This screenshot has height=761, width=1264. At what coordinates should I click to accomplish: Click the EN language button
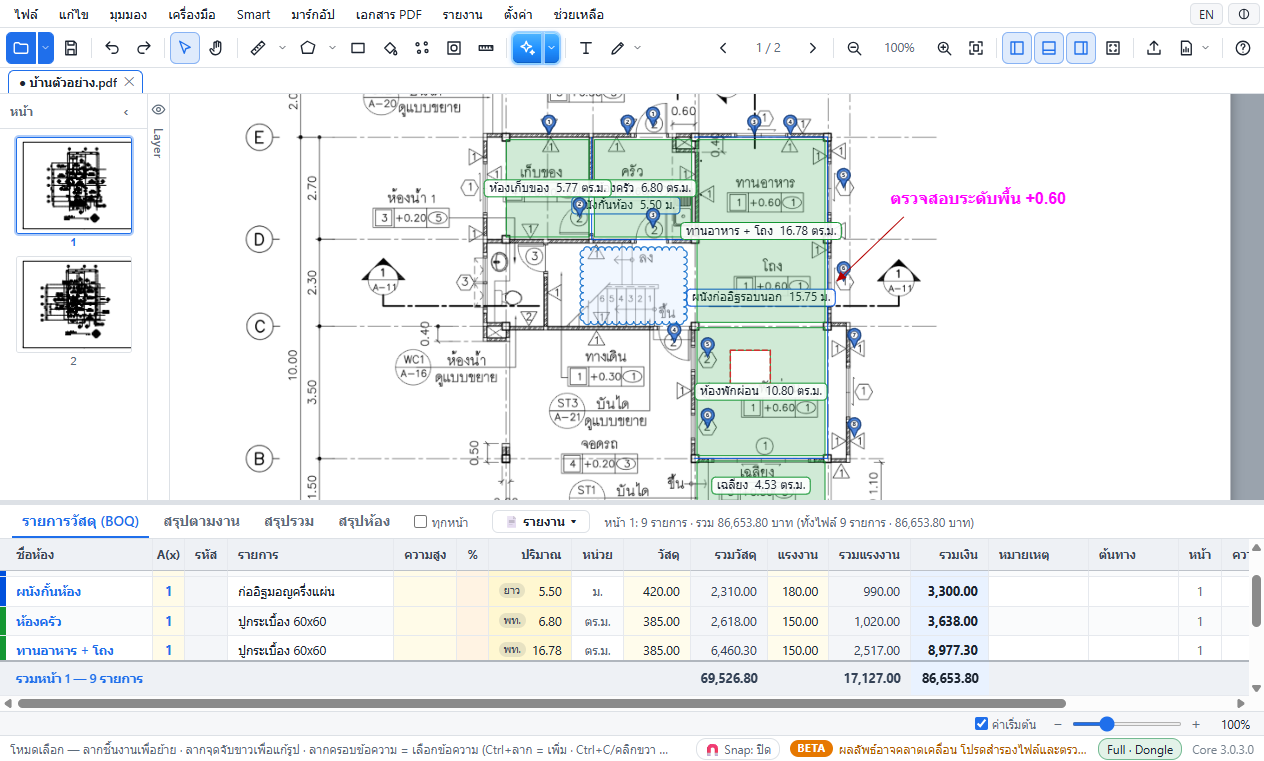click(x=1206, y=15)
